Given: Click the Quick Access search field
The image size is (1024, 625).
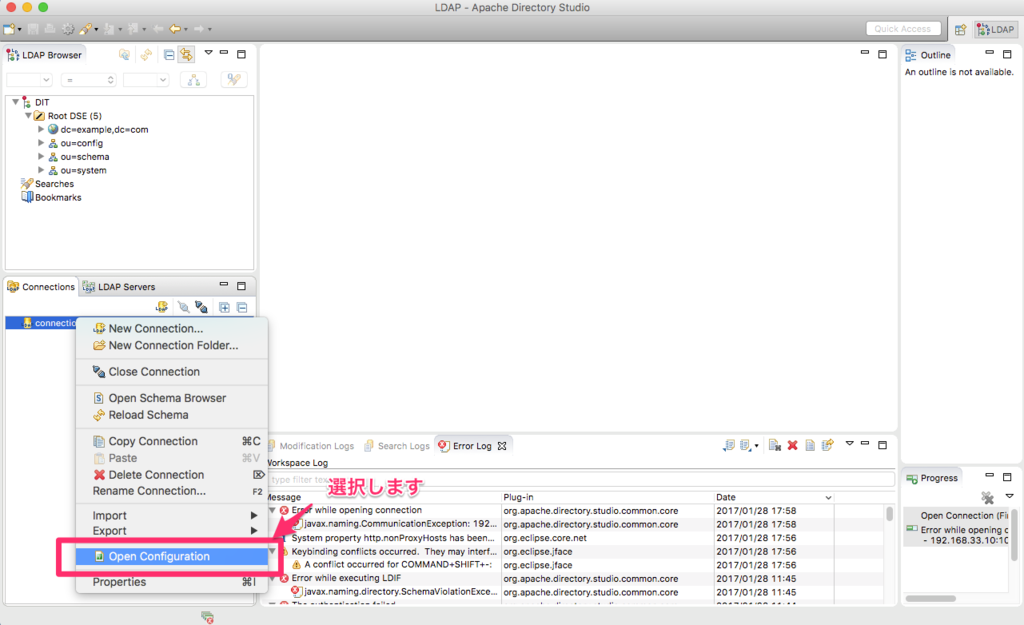Looking at the screenshot, I should tap(903, 29).
